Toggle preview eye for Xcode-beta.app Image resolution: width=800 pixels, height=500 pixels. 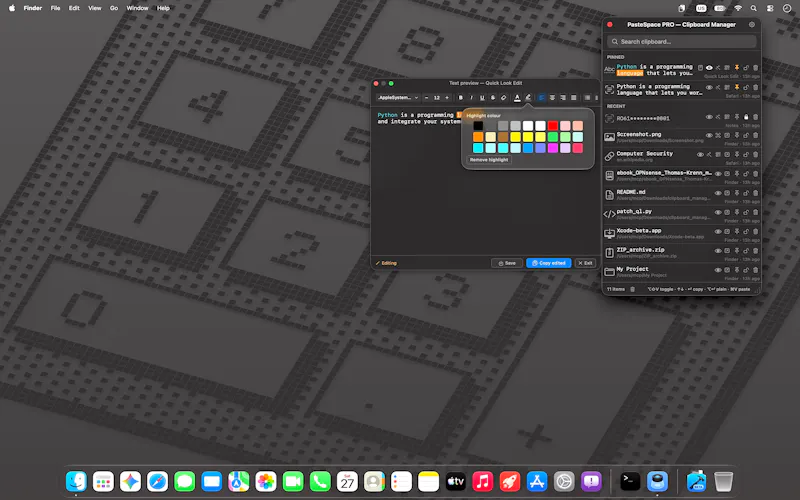pos(718,232)
